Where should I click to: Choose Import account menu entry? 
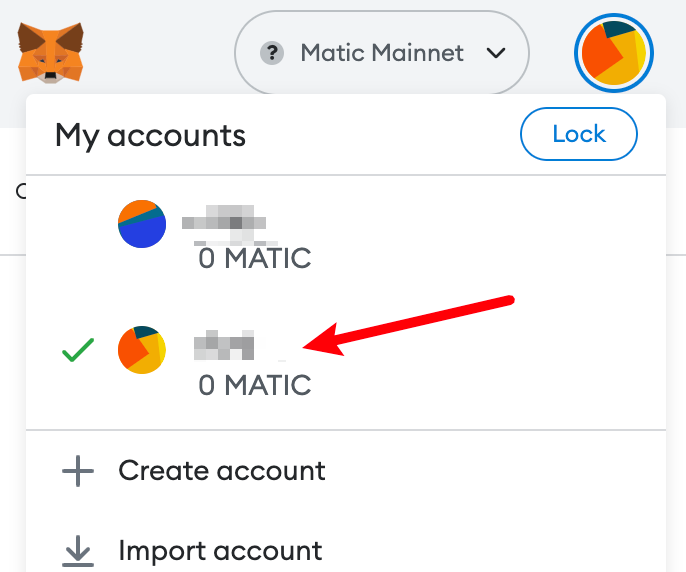[346, 551]
